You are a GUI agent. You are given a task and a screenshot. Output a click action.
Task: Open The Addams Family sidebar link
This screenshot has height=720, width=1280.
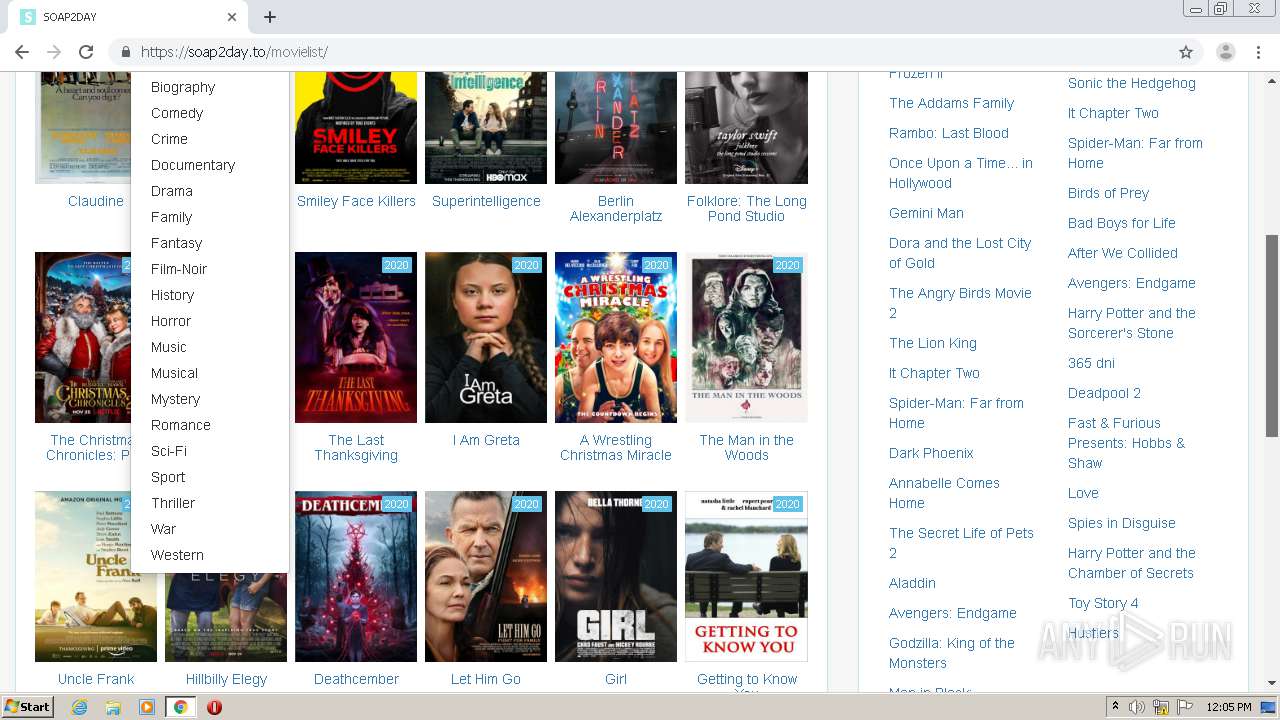click(951, 103)
